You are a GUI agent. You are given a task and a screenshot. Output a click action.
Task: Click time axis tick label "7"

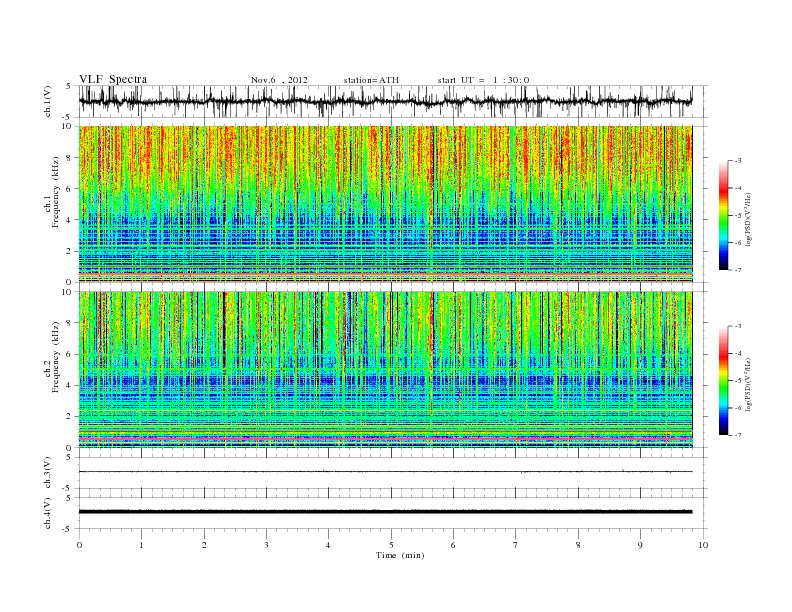(x=516, y=545)
